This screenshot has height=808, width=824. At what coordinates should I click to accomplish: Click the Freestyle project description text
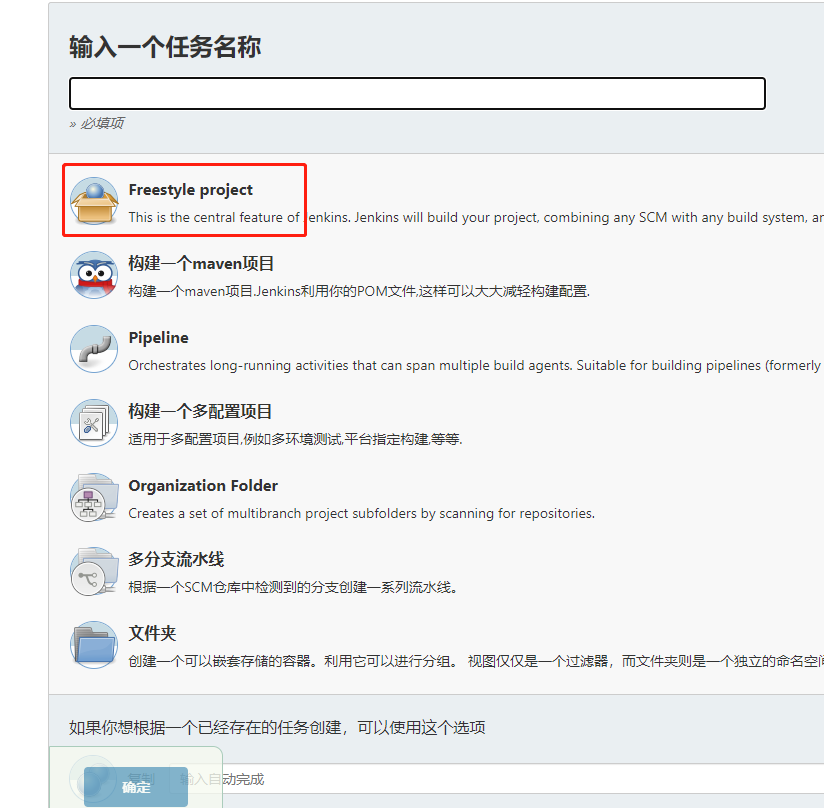click(476, 217)
